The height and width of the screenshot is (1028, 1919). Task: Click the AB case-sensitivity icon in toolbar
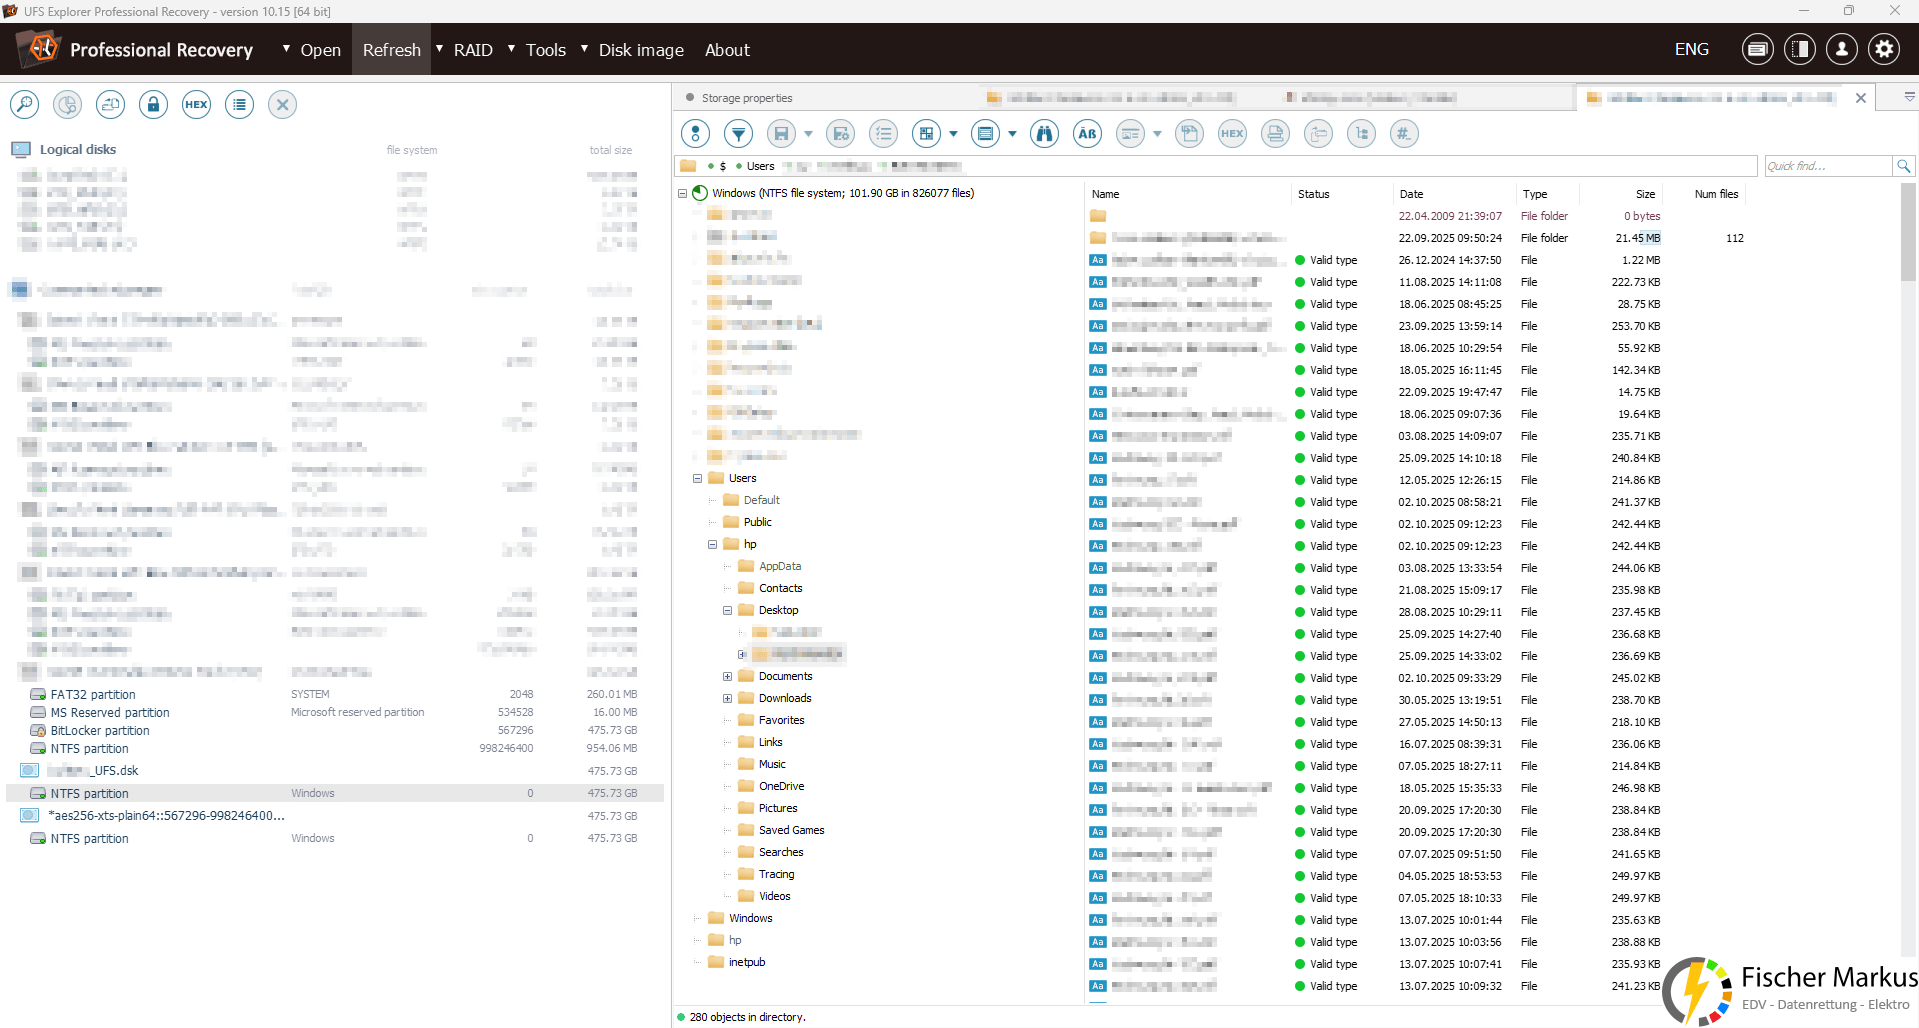[1087, 134]
